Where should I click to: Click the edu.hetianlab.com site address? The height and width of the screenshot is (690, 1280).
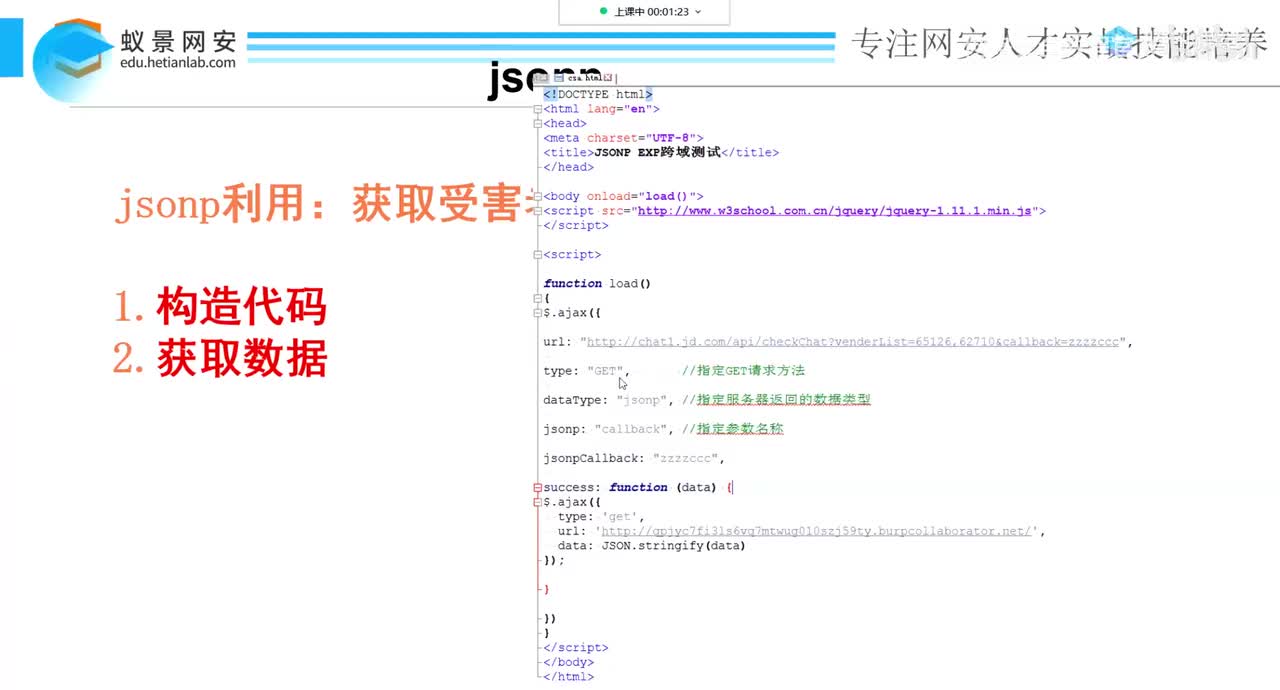click(x=178, y=62)
